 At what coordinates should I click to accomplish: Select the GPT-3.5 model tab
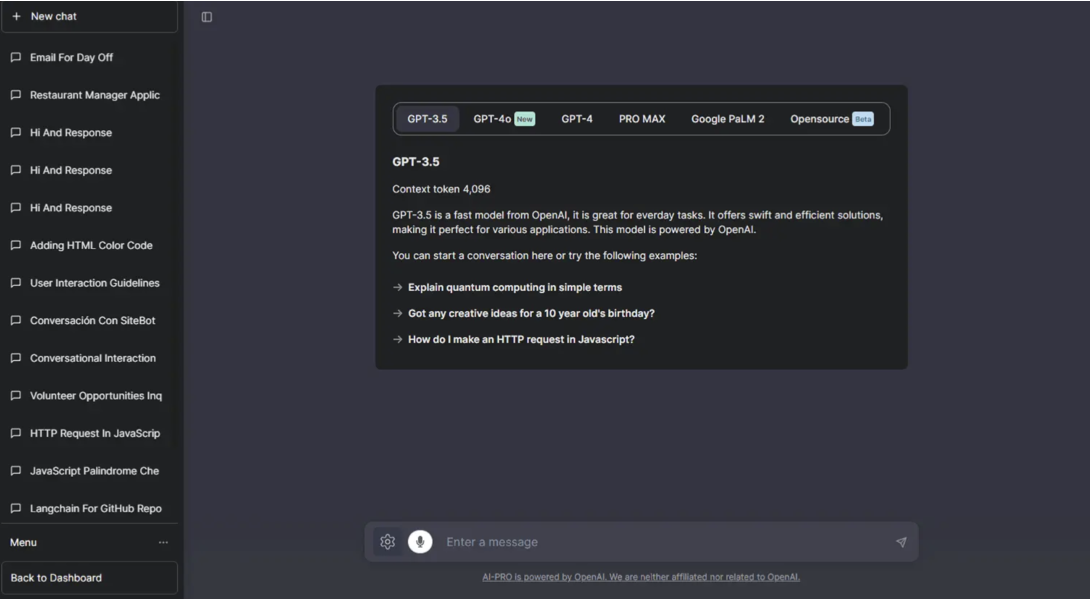click(x=427, y=119)
